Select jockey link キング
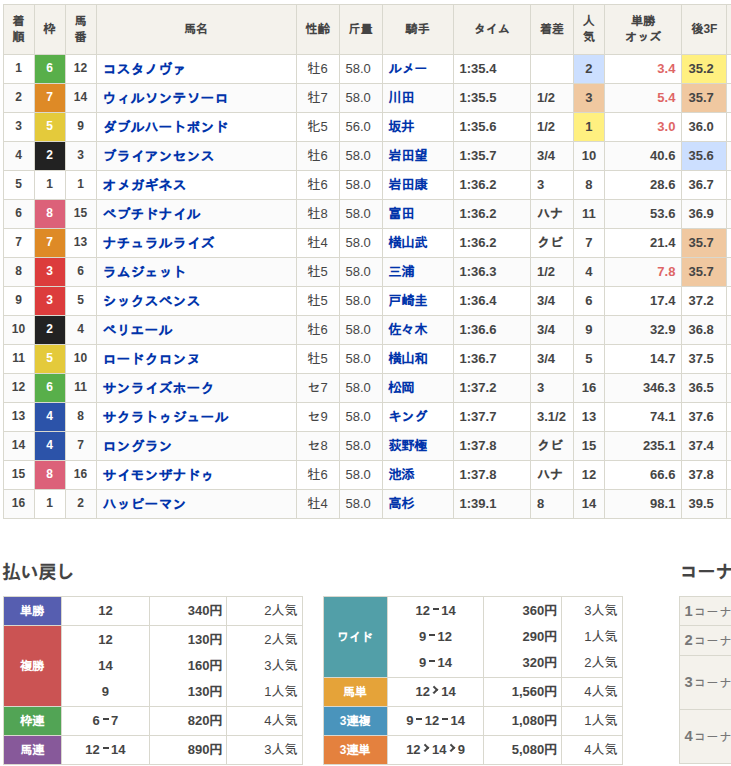 pyautogui.click(x=408, y=417)
